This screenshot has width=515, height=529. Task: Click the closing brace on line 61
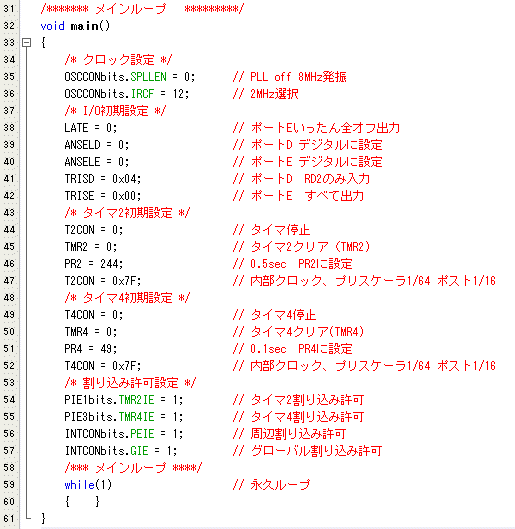coord(43,519)
